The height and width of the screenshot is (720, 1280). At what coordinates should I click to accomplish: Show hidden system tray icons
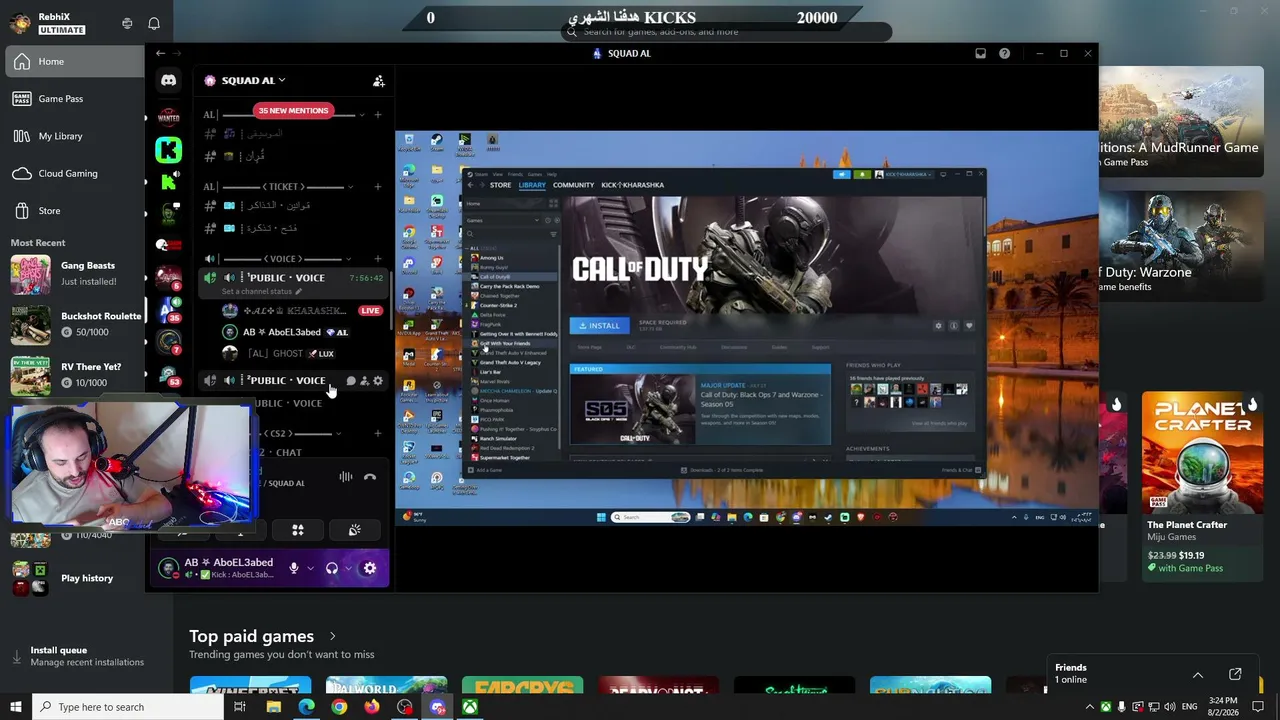pos(1089,707)
